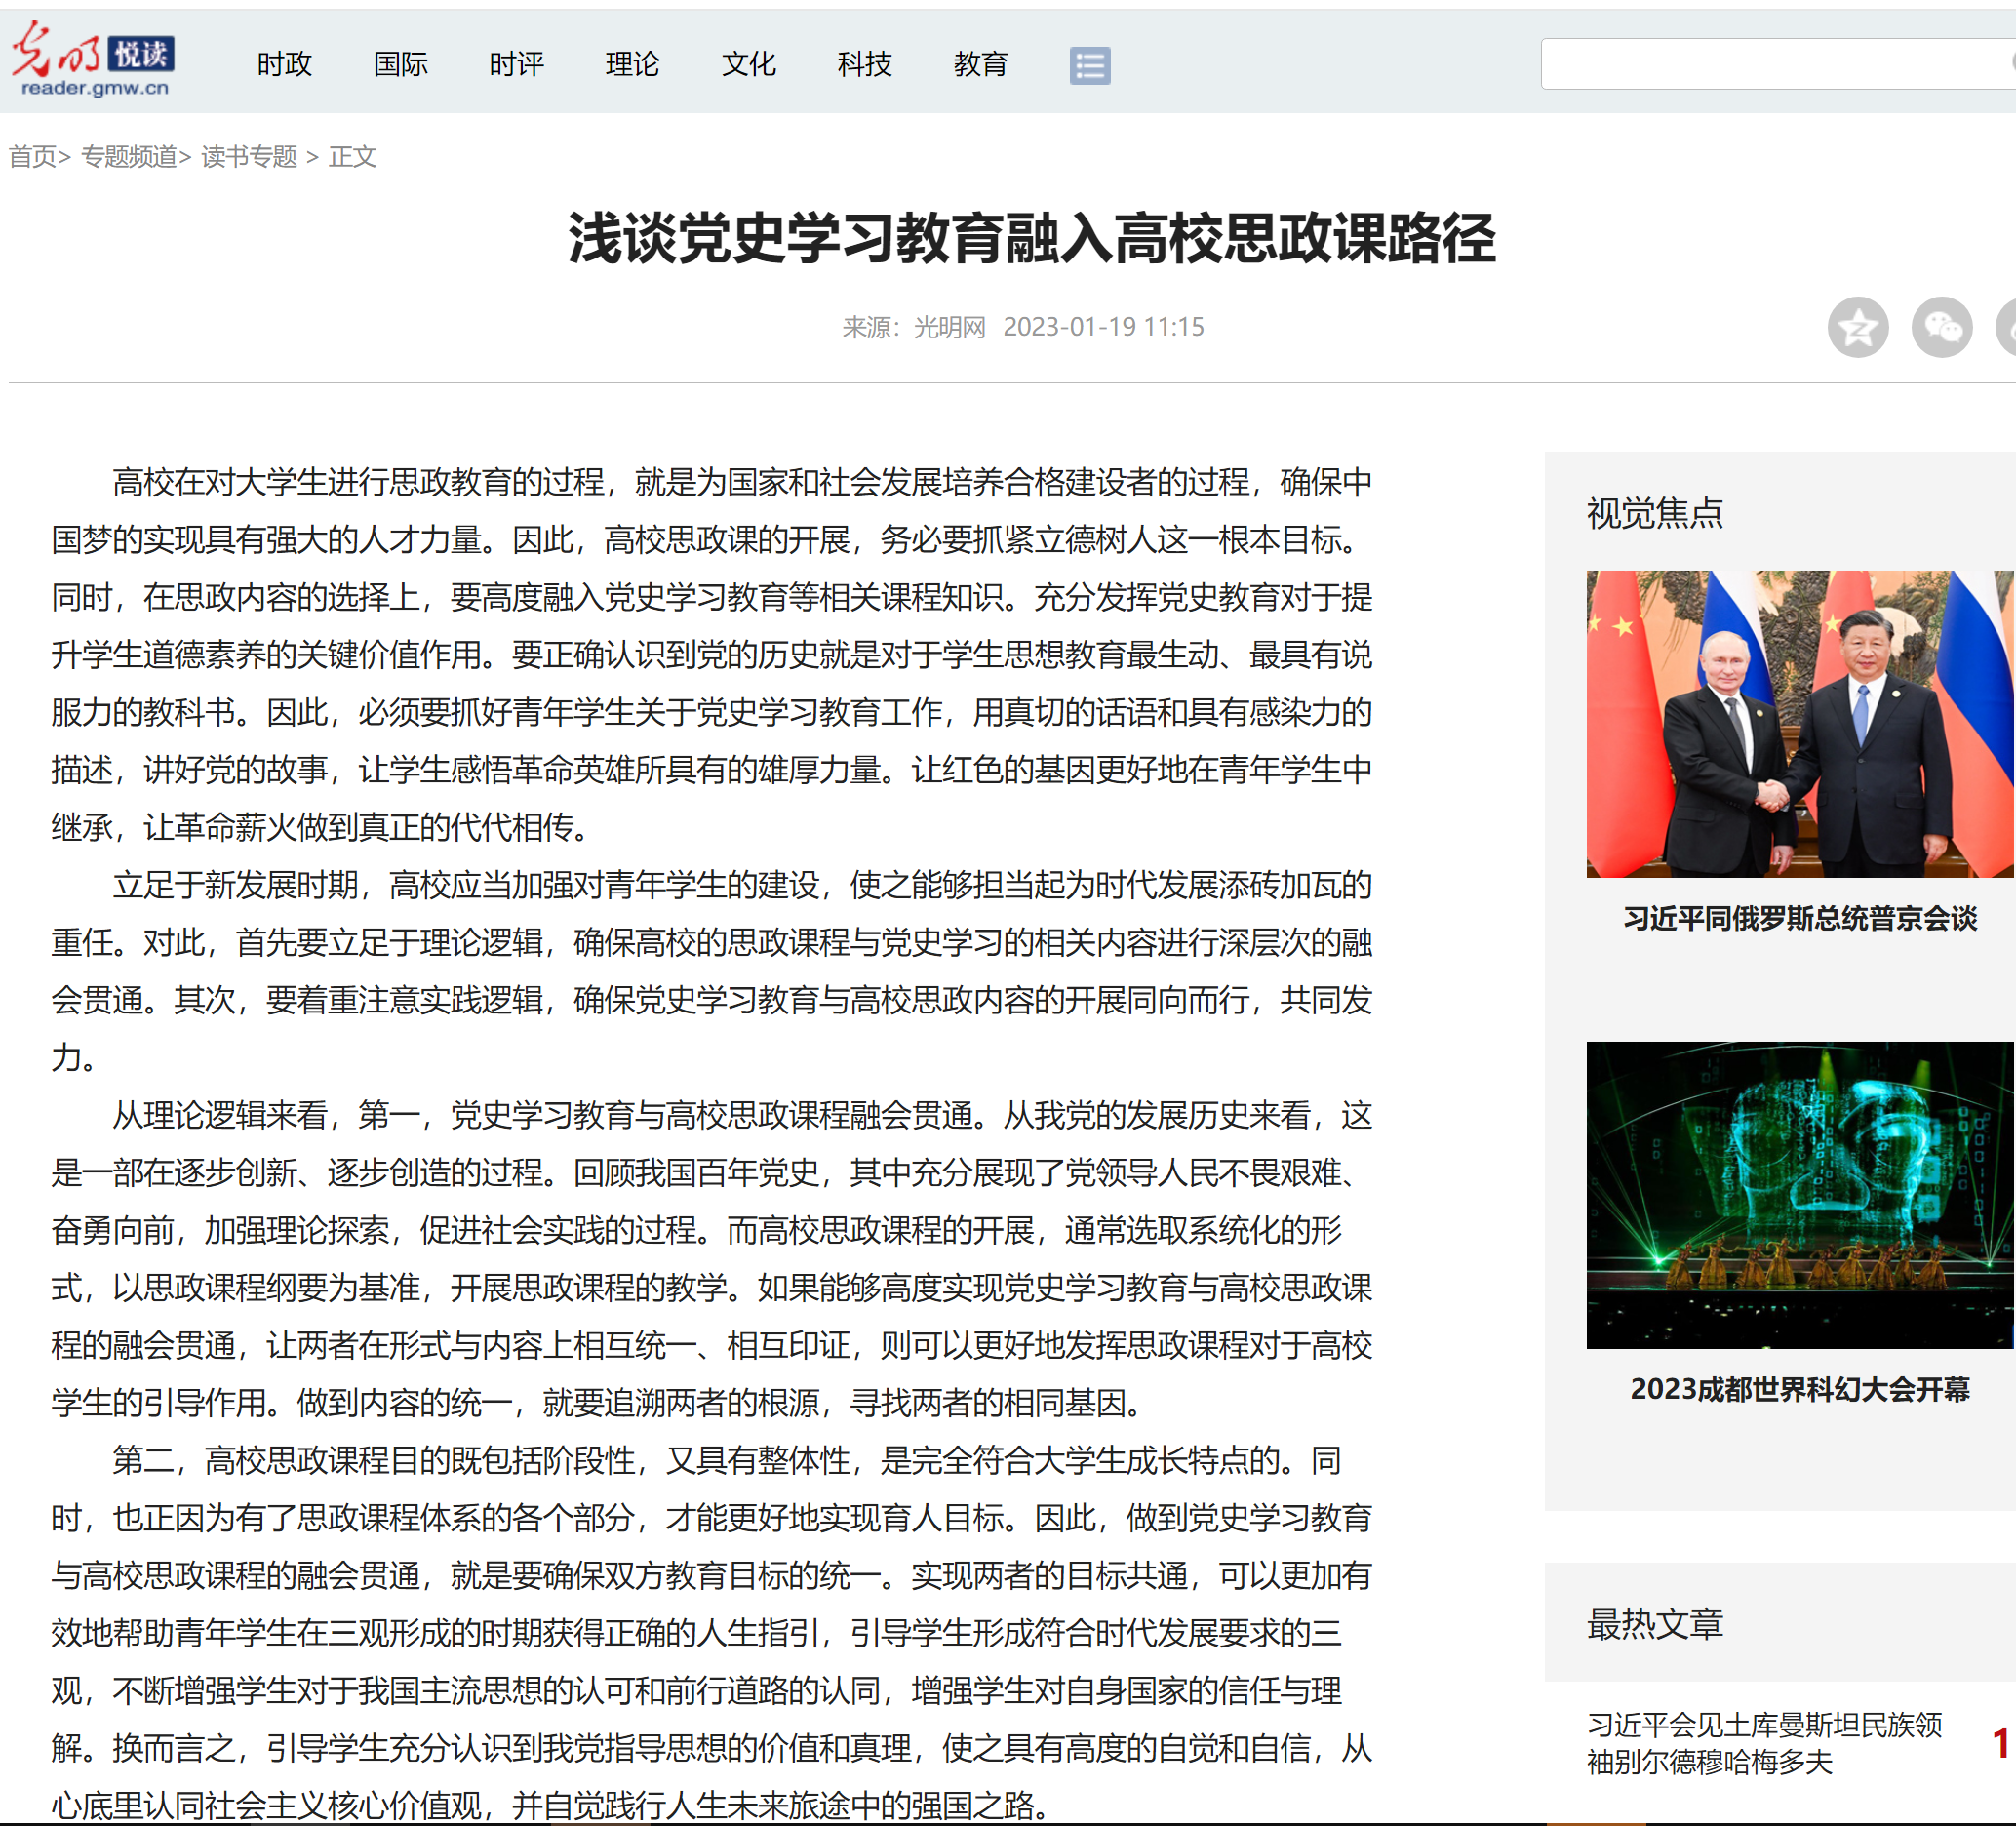Share the article using the WeChat icon

click(x=1941, y=327)
